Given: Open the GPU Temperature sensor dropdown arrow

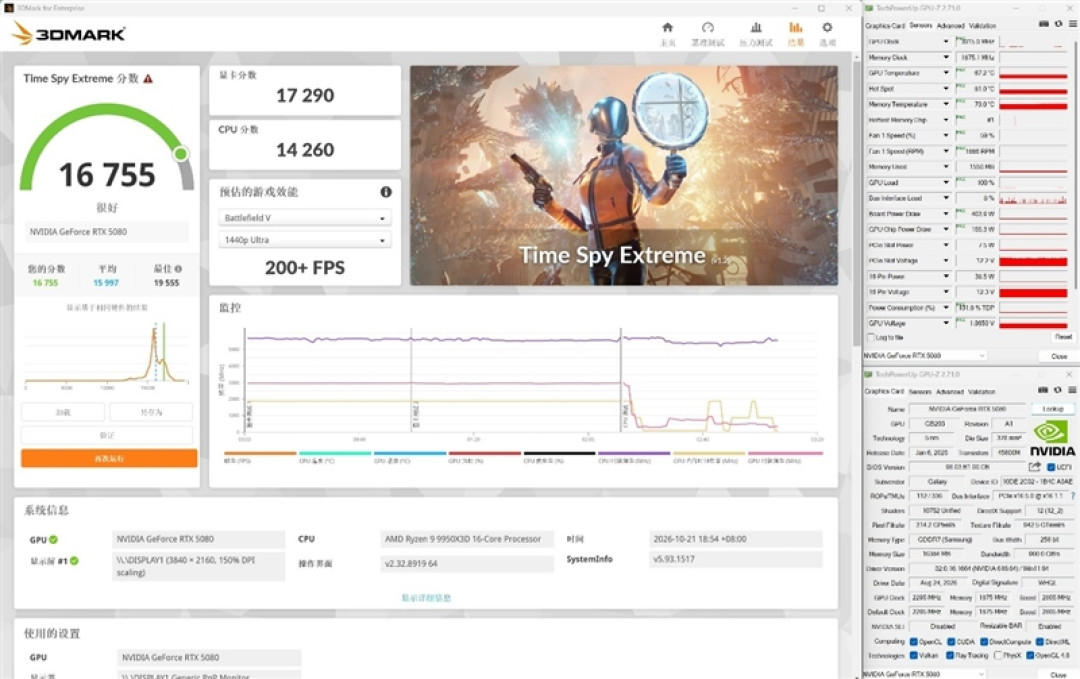Looking at the screenshot, I should click(946, 73).
